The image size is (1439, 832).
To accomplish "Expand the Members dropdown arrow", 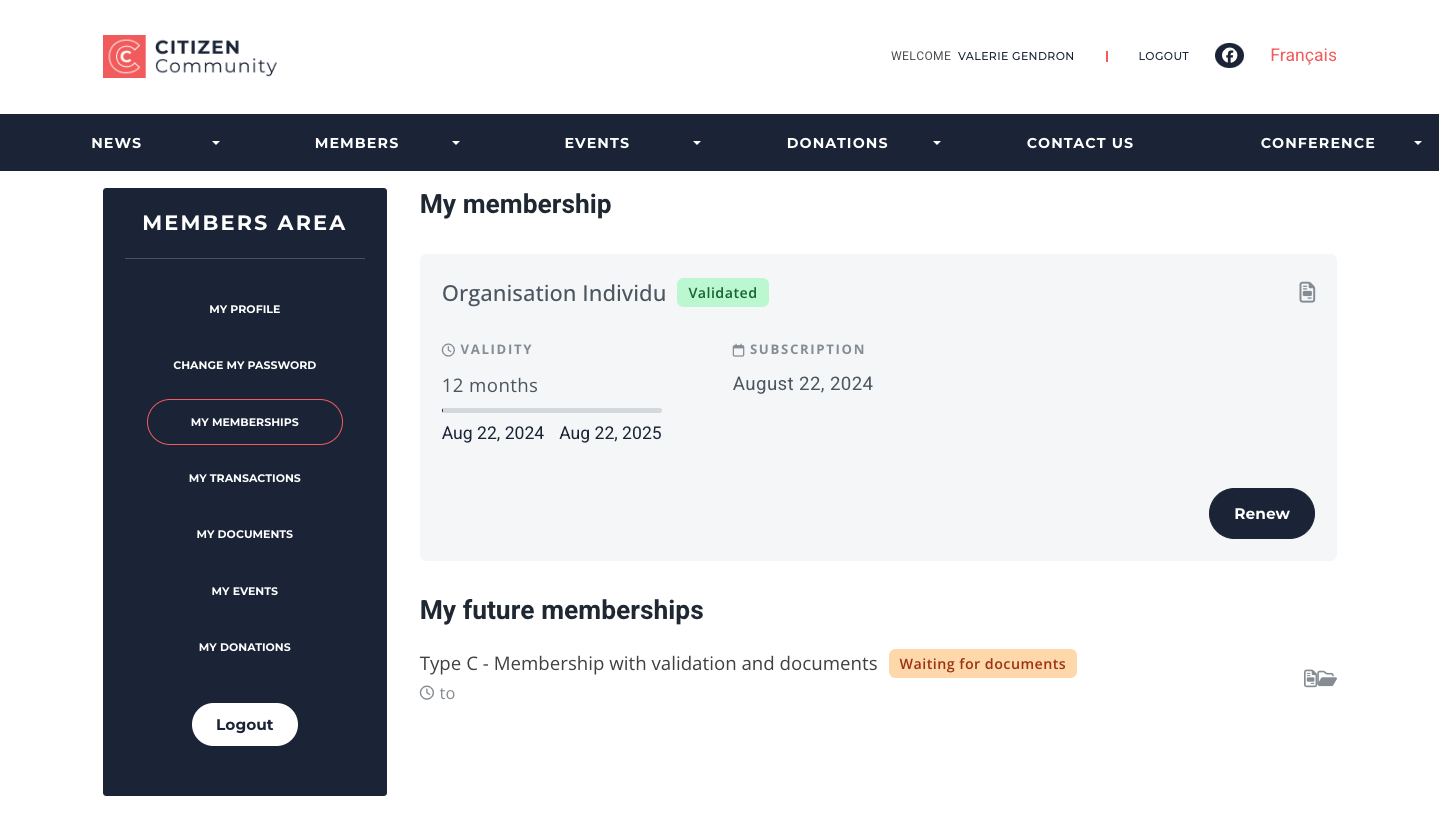I will (x=456, y=143).
